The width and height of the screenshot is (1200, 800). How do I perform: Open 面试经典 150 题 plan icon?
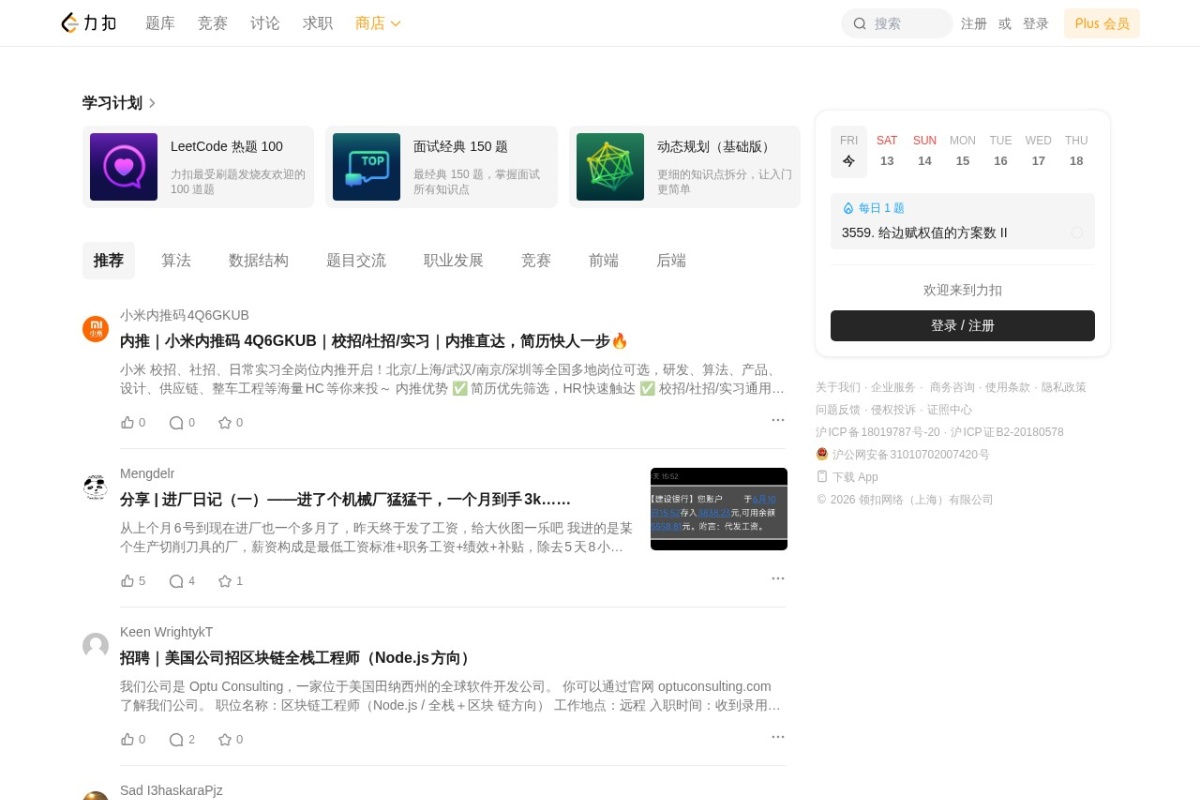[366, 167]
